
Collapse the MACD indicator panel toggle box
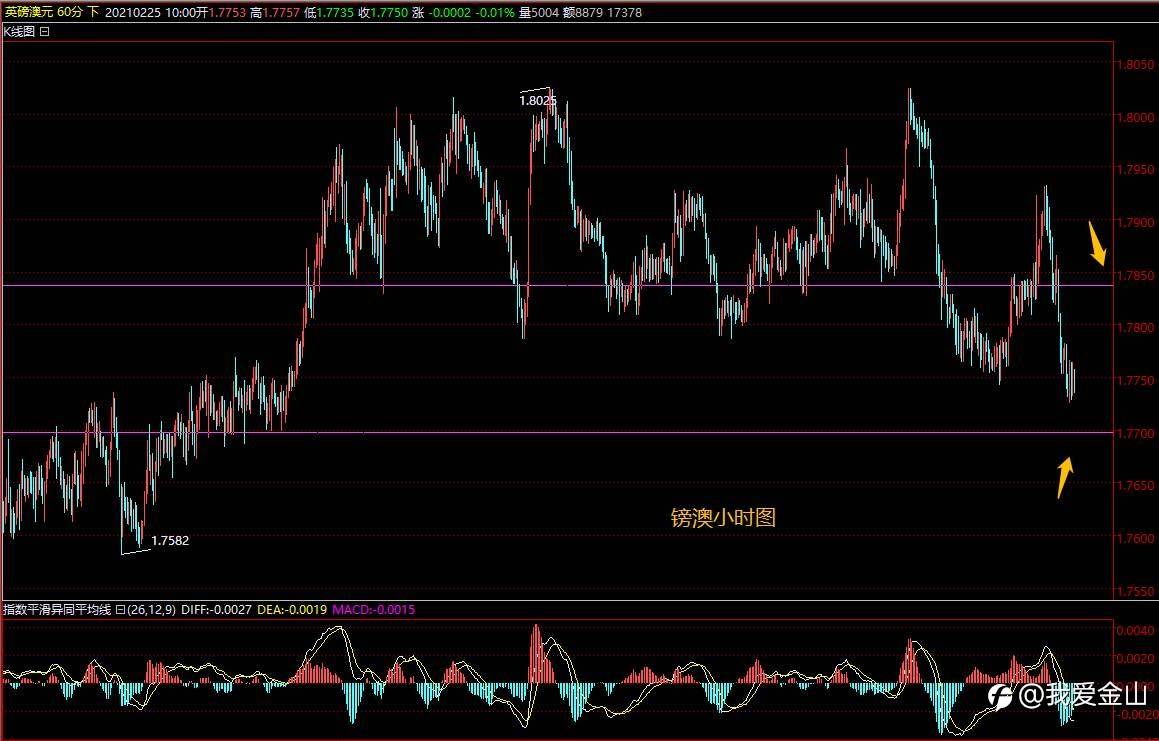[120, 610]
